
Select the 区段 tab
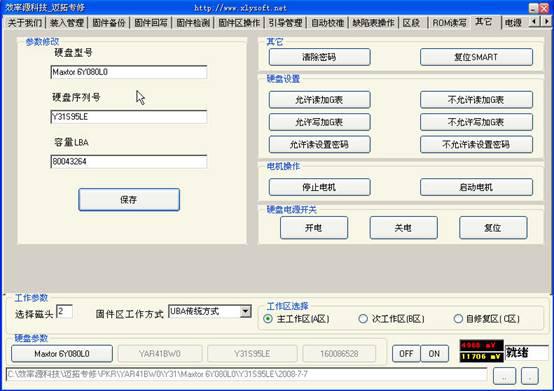(412, 23)
